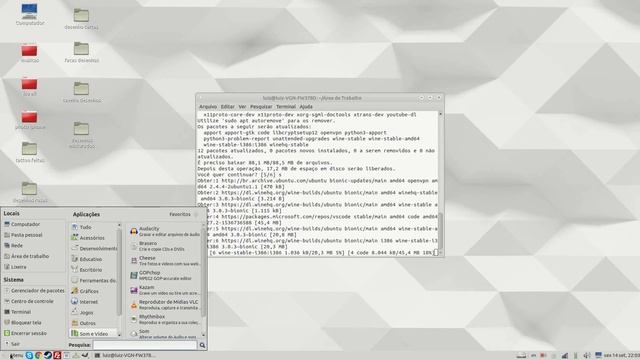Screen dimensions: 640x360
Task: Click the search magnifier button in menu
Action: point(202,345)
